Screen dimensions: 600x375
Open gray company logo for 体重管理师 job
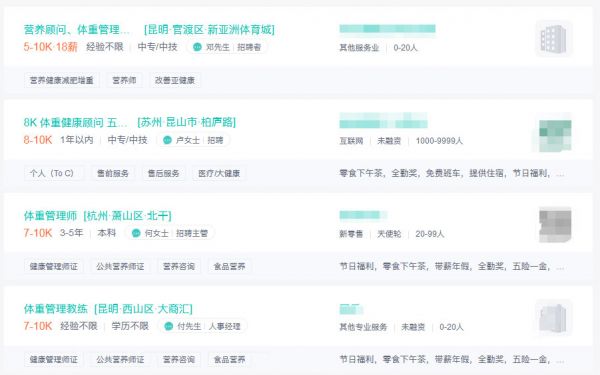(x=555, y=225)
